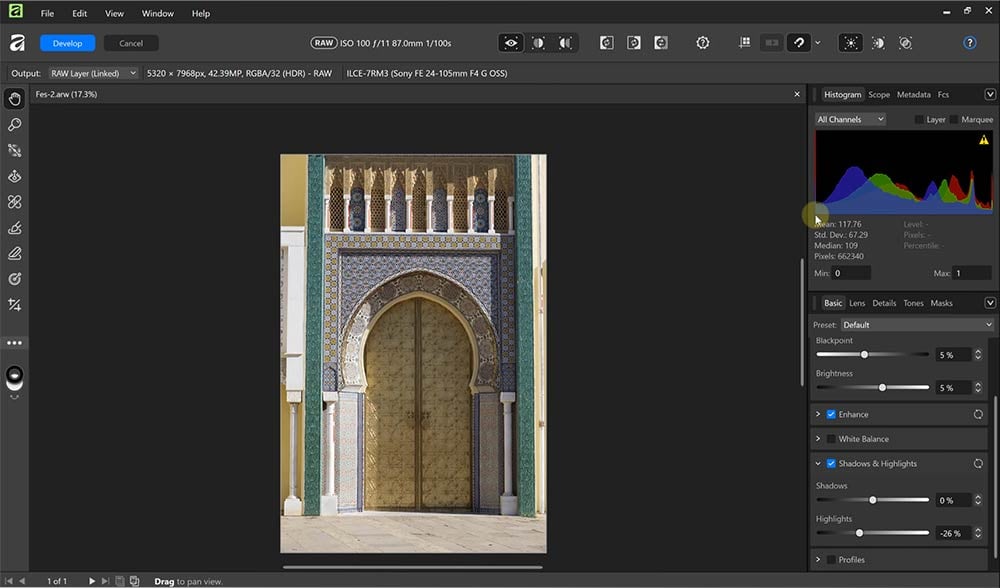This screenshot has width=1000, height=588.
Task: Toggle the snapping magnet icon
Action: pos(798,42)
